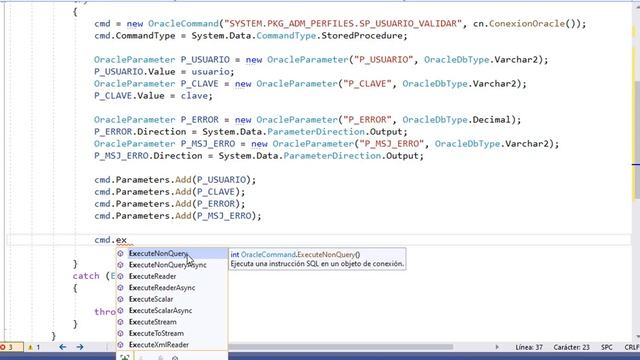Navigate forward with the right arrow

pyautogui.click(x=80, y=347)
